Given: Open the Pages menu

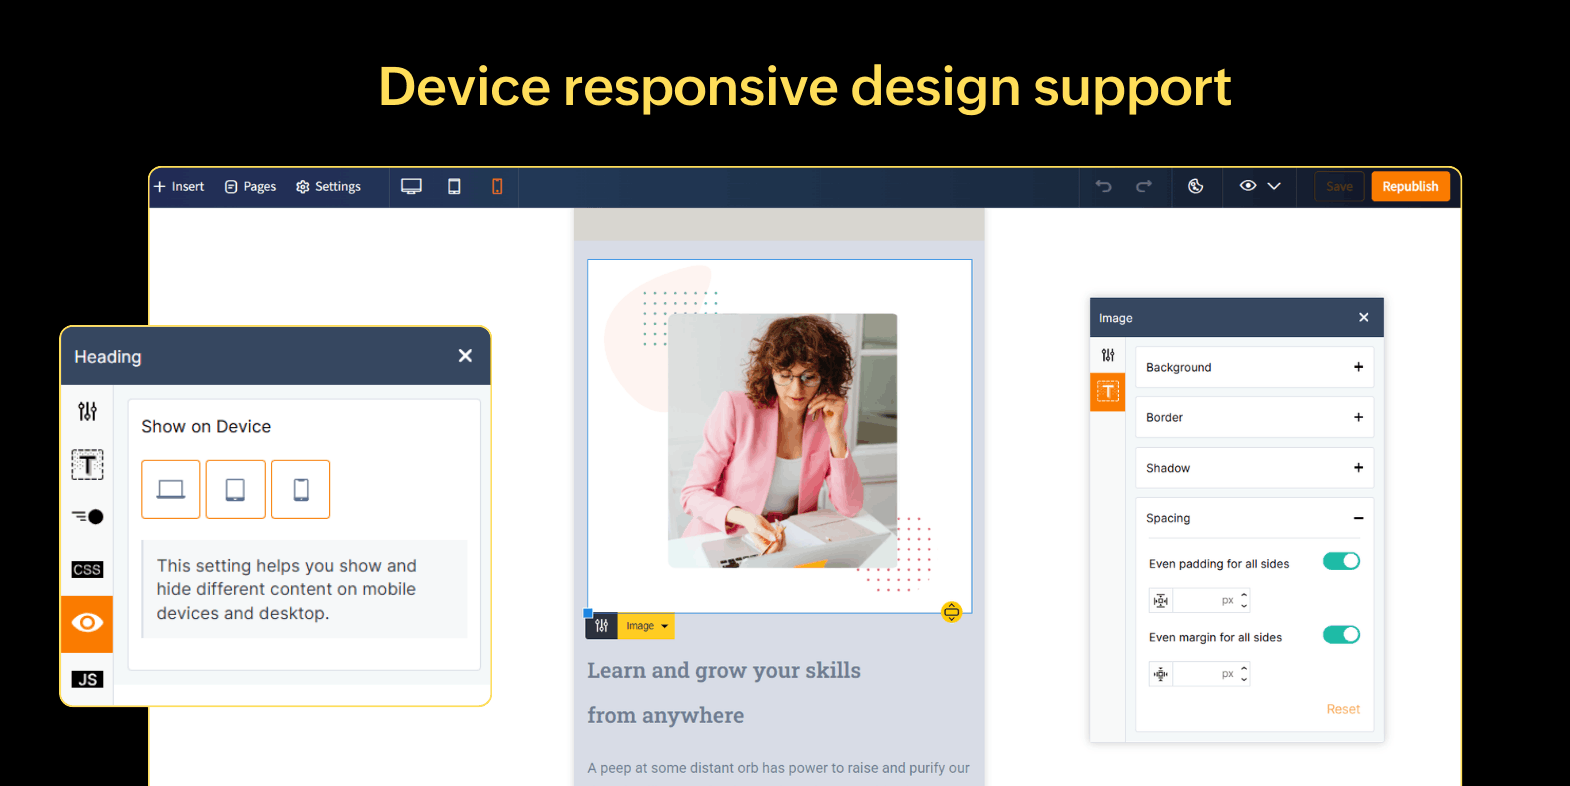Looking at the screenshot, I should click(x=250, y=187).
